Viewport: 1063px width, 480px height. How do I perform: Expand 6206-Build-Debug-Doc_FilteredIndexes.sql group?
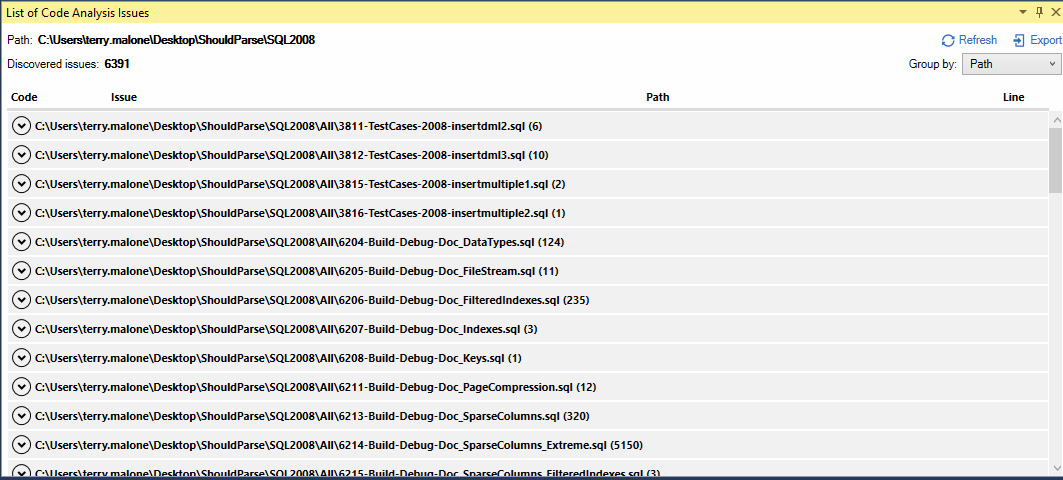pyautogui.click(x=21, y=300)
